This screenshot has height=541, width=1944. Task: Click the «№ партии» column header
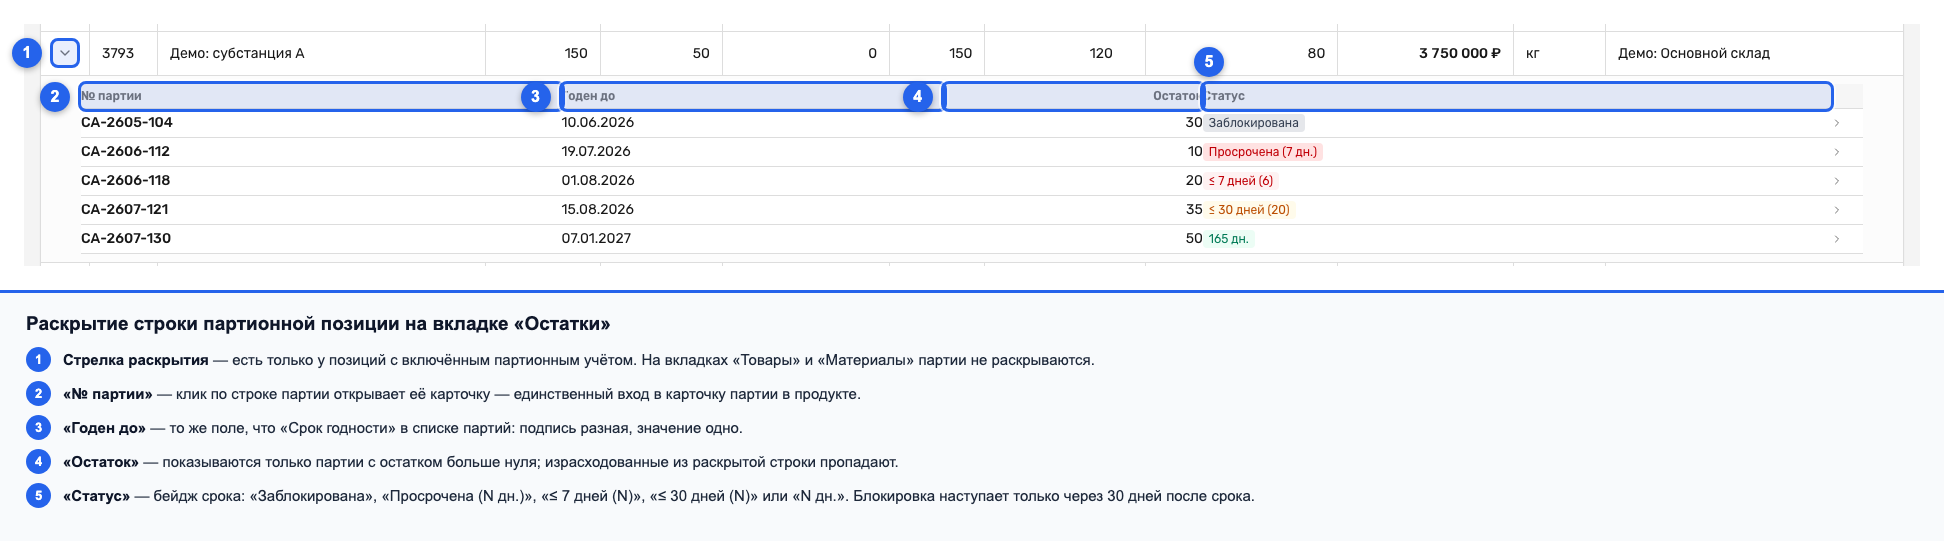click(319, 96)
